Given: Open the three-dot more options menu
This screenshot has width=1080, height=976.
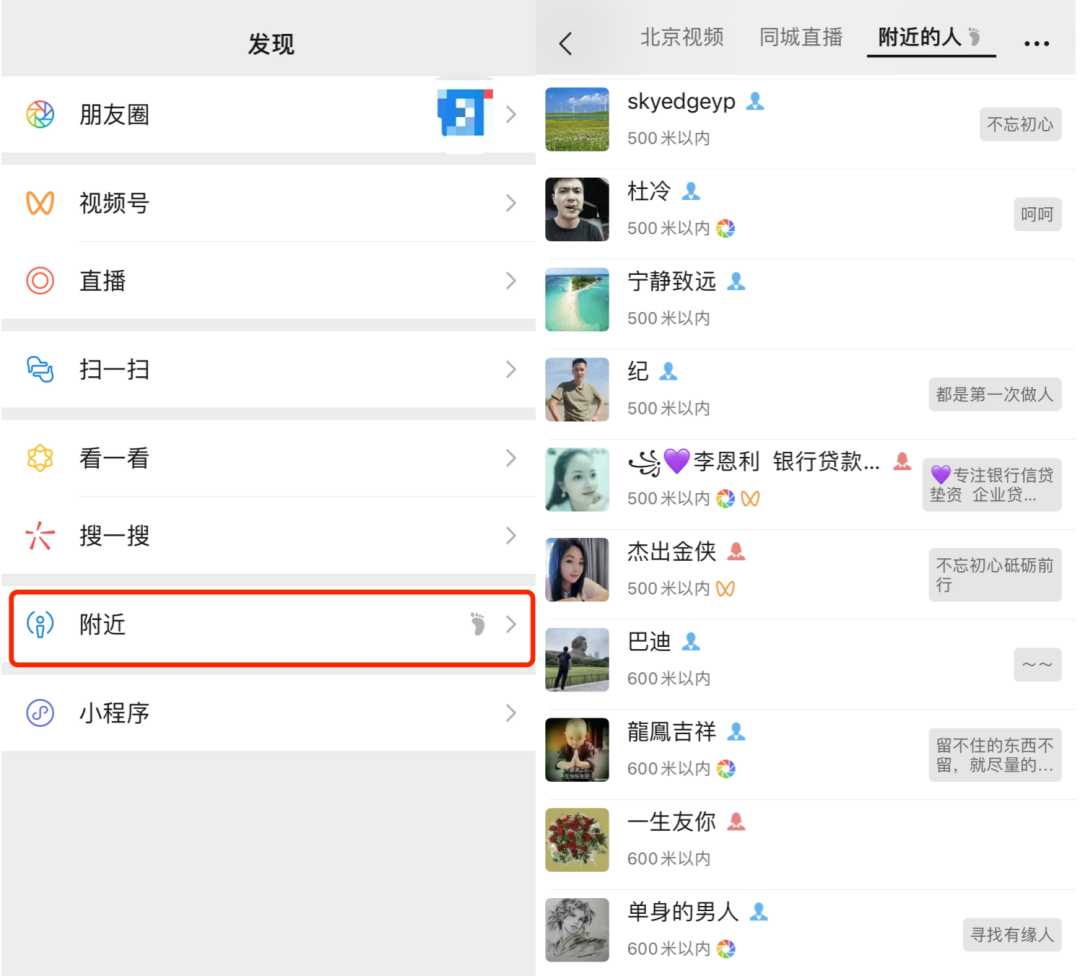Looking at the screenshot, I should point(1037,43).
